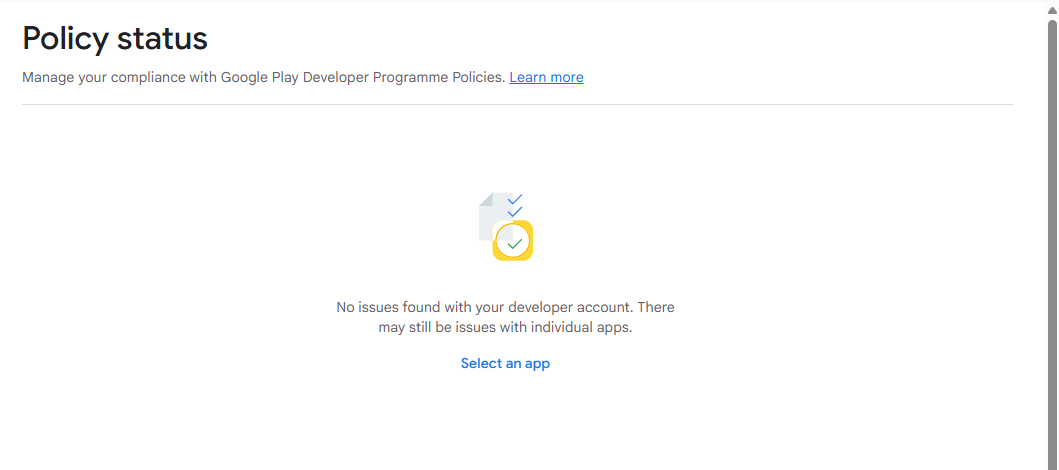Click the Select an app link
This screenshot has width=1059, height=470.
[505, 363]
